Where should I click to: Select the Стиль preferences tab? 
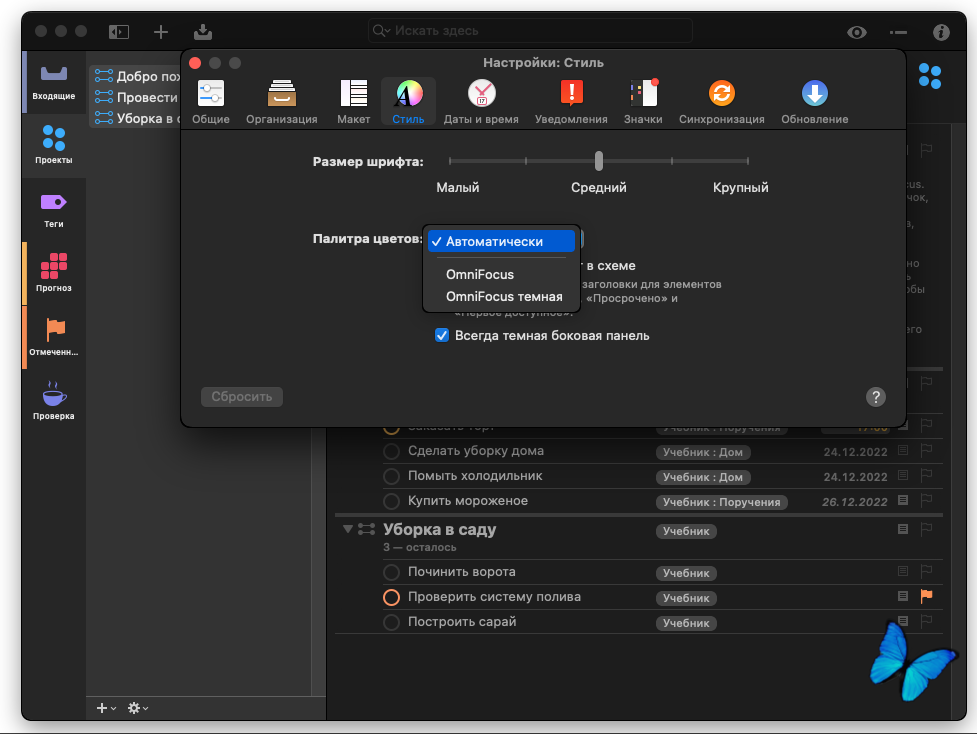(x=408, y=102)
